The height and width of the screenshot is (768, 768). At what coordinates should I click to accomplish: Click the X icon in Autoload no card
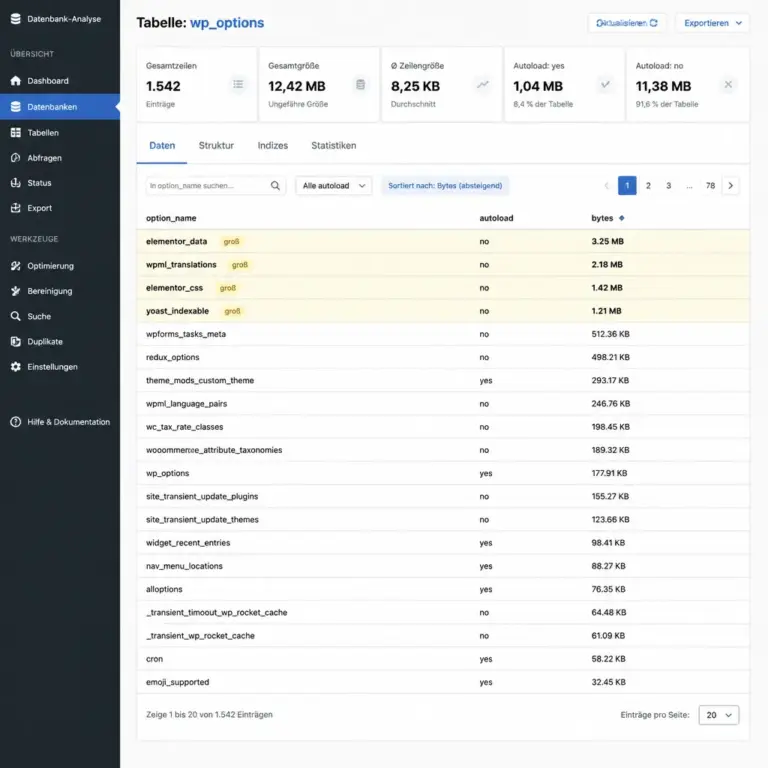[x=728, y=84]
